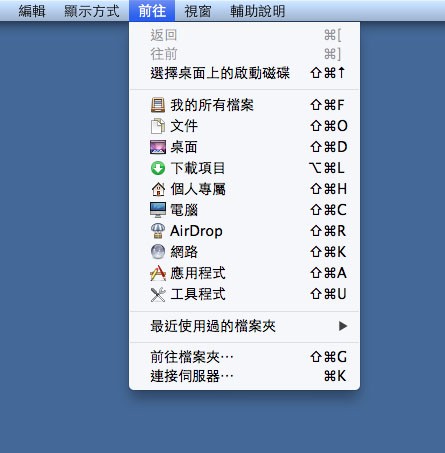This screenshot has height=453, width=445.
Task: Open the 個人專屬 Home house icon
Action: pos(158,189)
